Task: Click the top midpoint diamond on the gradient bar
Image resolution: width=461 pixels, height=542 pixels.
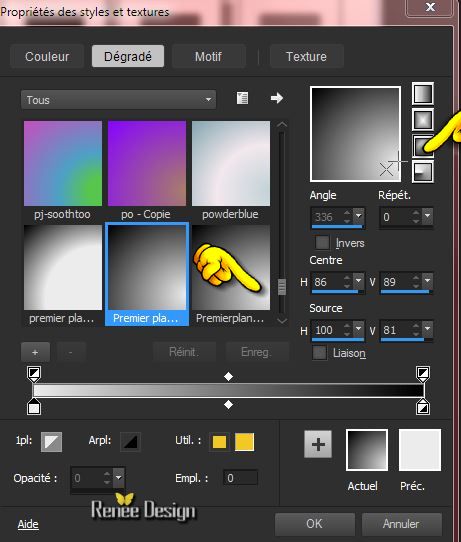Action: [x=228, y=376]
